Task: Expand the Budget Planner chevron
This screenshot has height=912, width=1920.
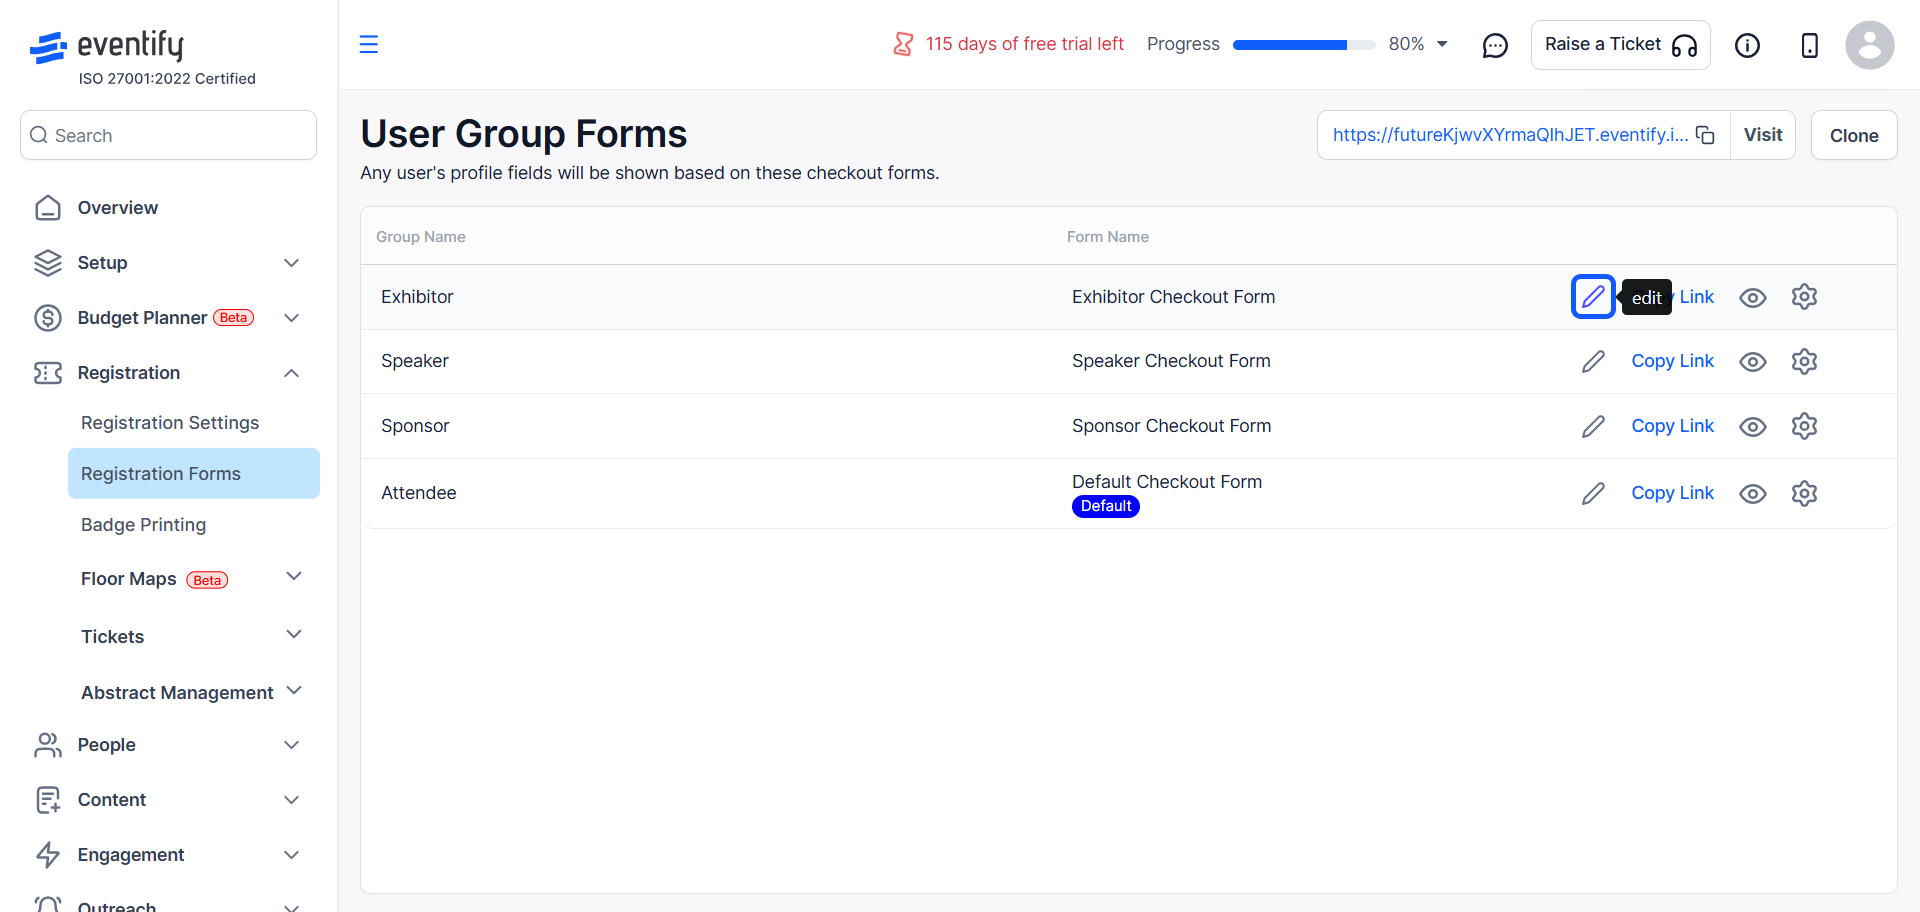Action: pyautogui.click(x=291, y=317)
